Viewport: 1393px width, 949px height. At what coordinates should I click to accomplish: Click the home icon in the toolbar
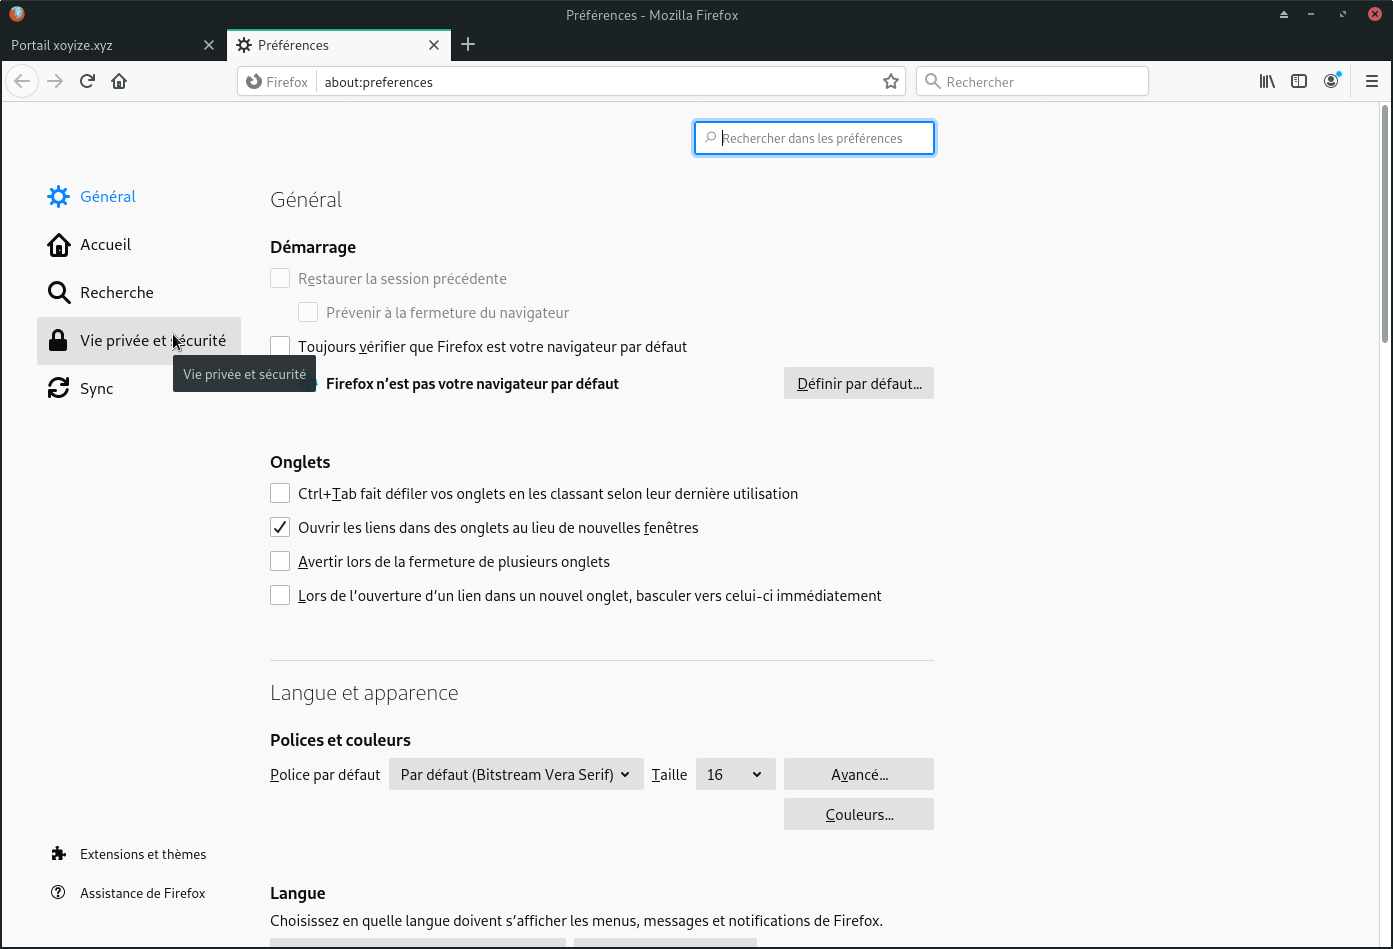119,81
